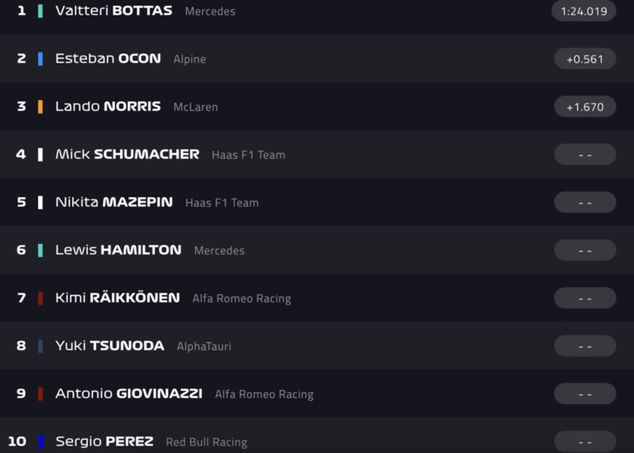Click McLaren orange color bar beside Norris

click(40, 107)
